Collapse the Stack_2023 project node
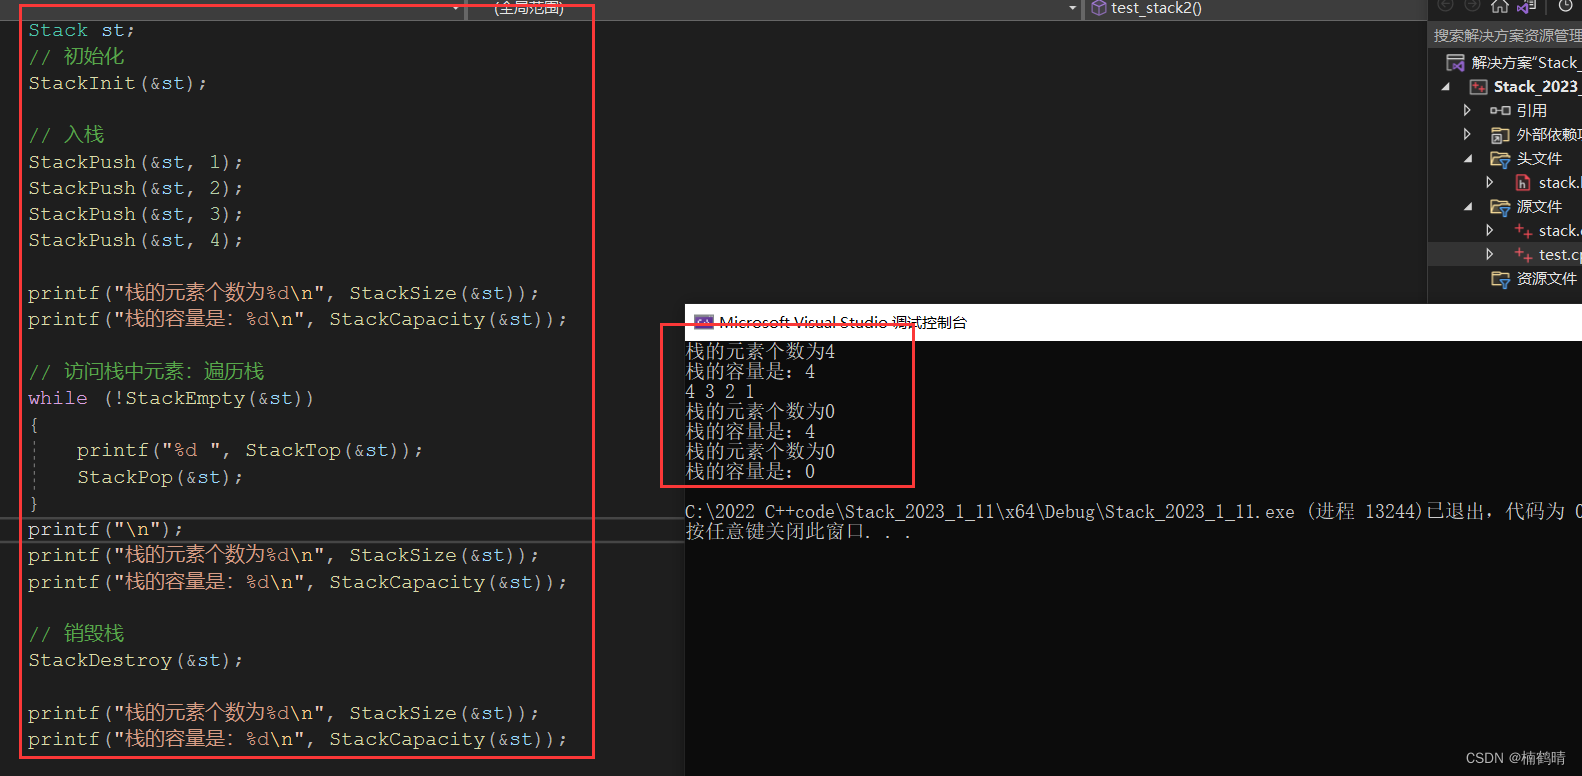This screenshot has height=776, width=1582. click(x=1446, y=87)
